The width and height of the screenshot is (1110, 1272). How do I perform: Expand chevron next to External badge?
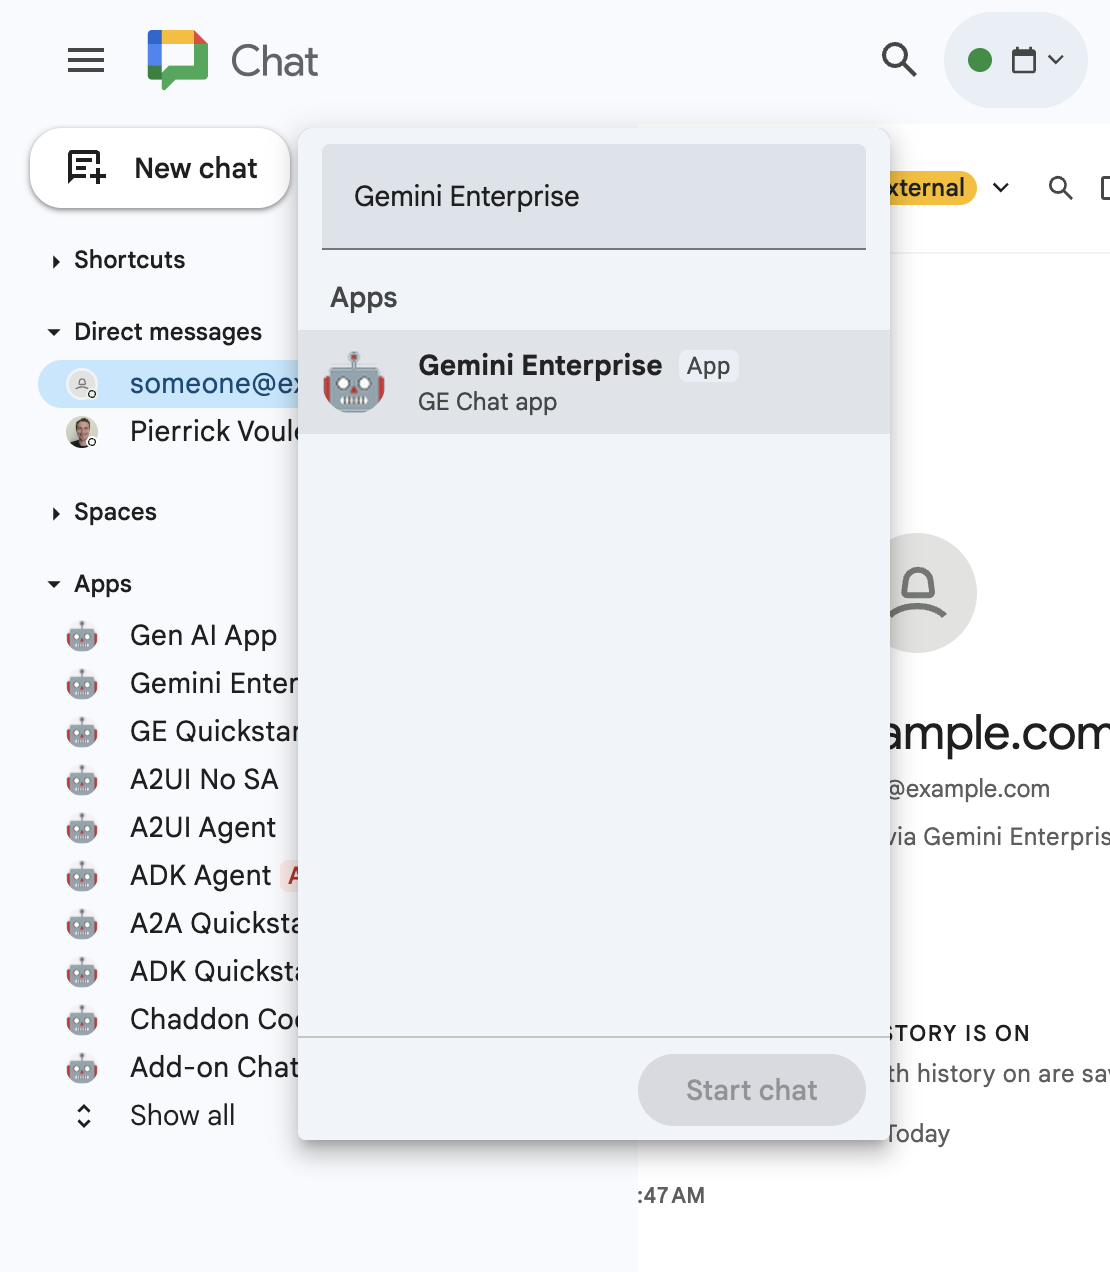tap(1001, 188)
